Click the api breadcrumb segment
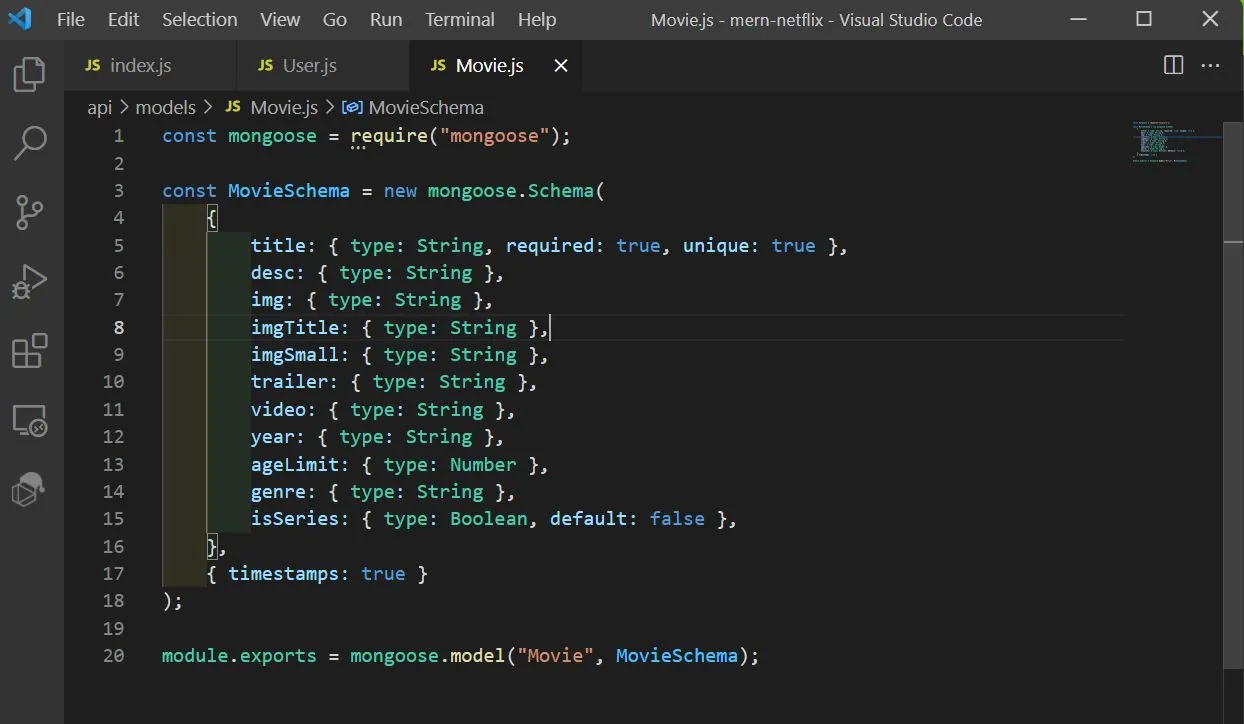 coord(100,107)
